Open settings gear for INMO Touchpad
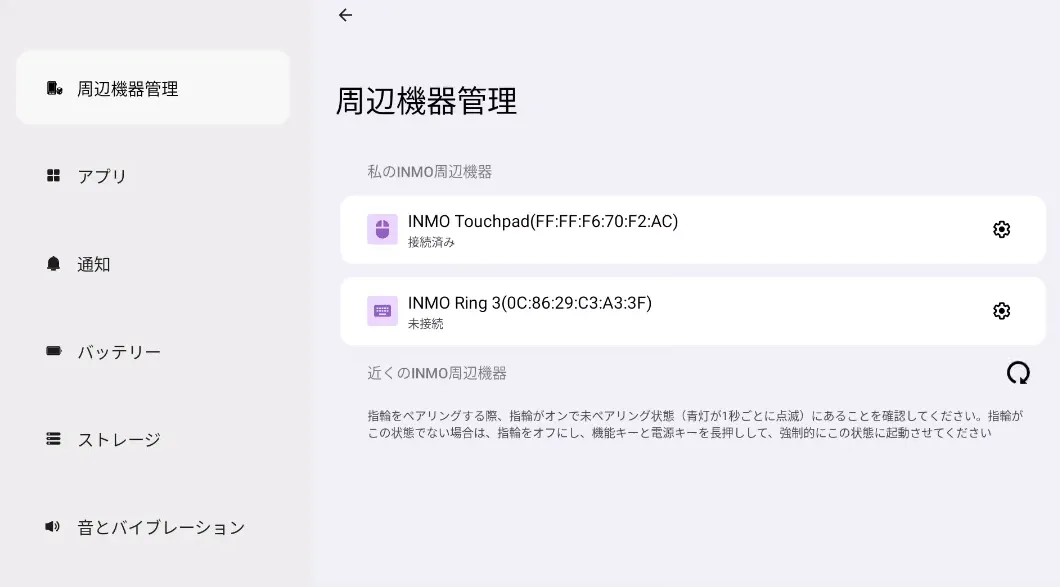Image resolution: width=1060 pixels, height=587 pixels. tap(1001, 230)
